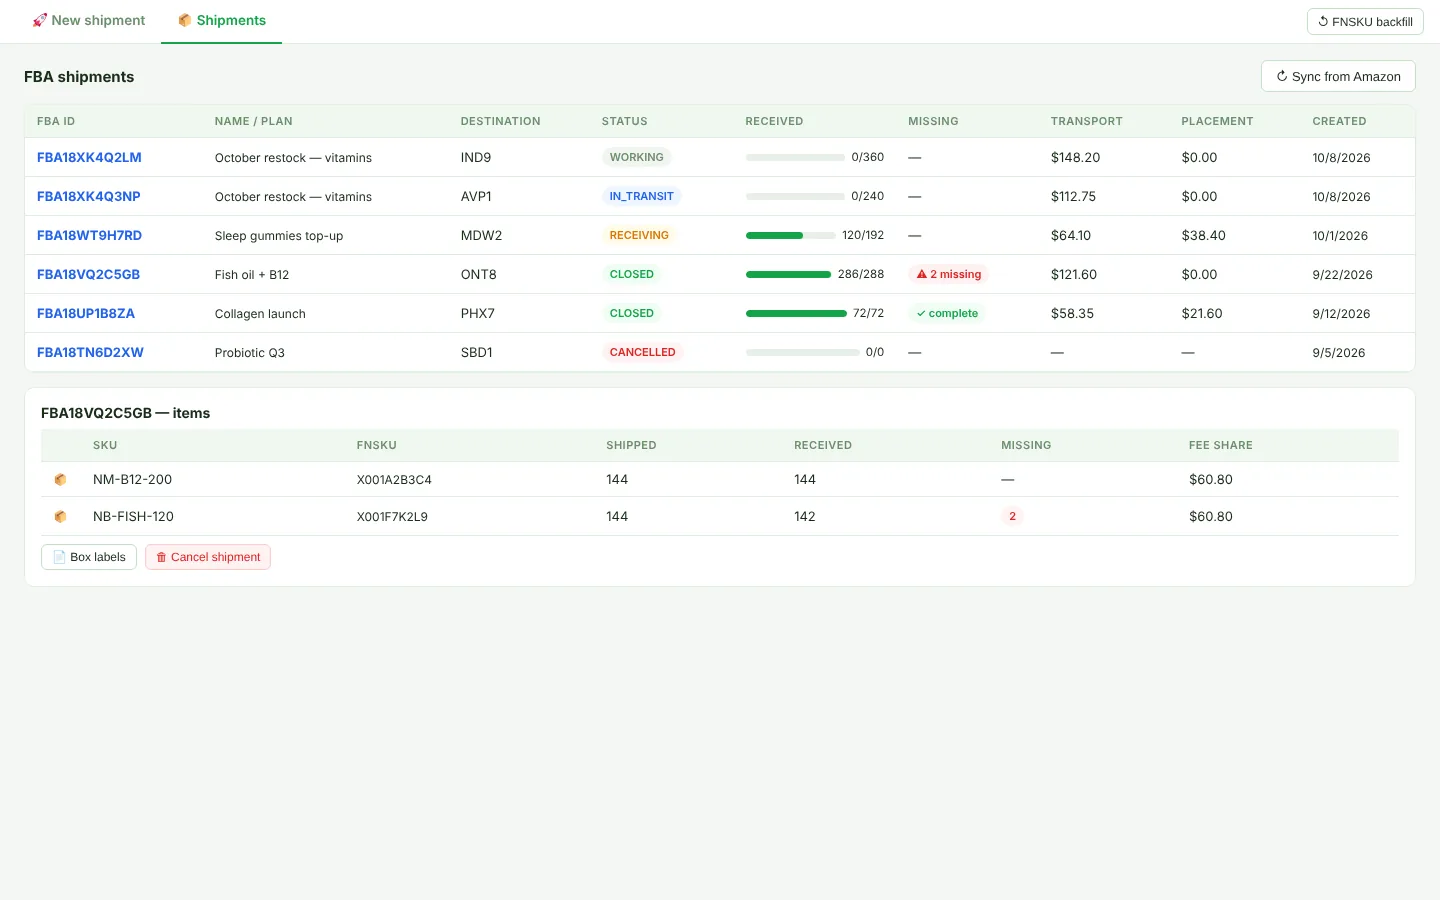
Task: Open shipment FBA18UP1B8ZA
Action: (x=86, y=313)
